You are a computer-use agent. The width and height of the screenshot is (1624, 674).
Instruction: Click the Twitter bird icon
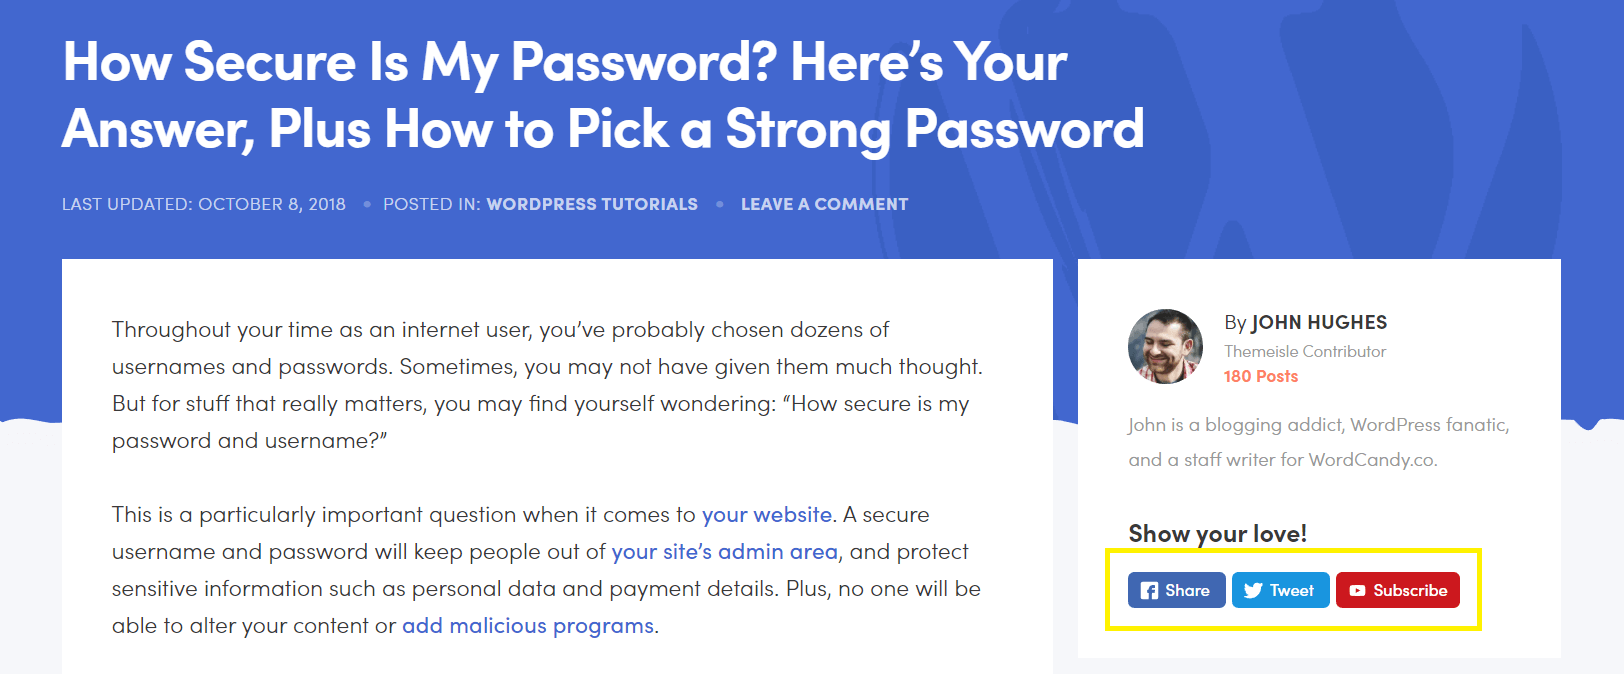[1253, 591]
